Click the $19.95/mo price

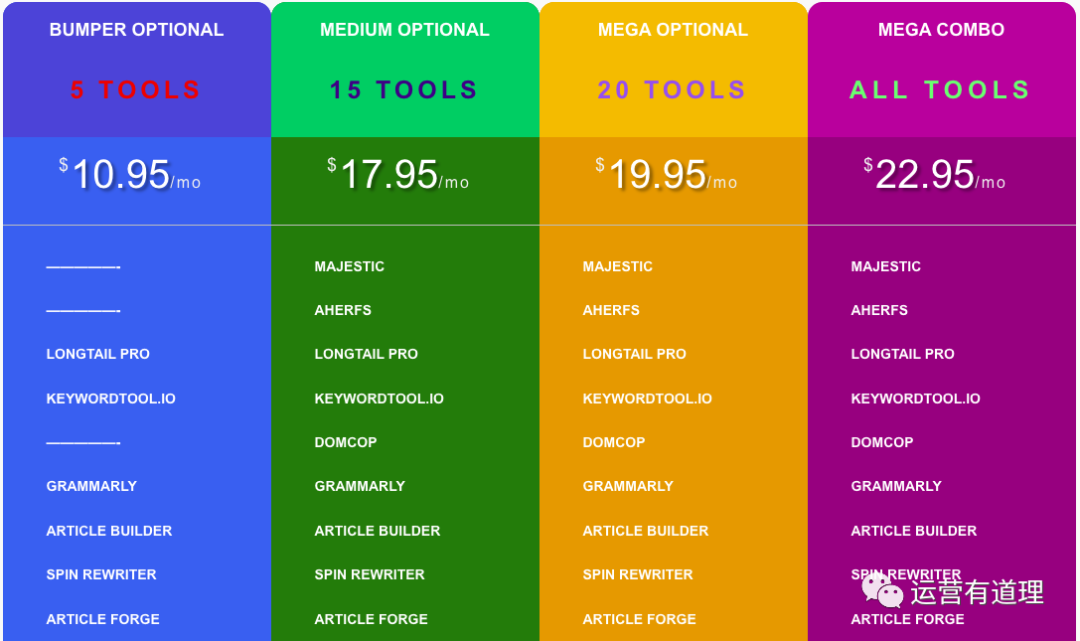(x=666, y=174)
